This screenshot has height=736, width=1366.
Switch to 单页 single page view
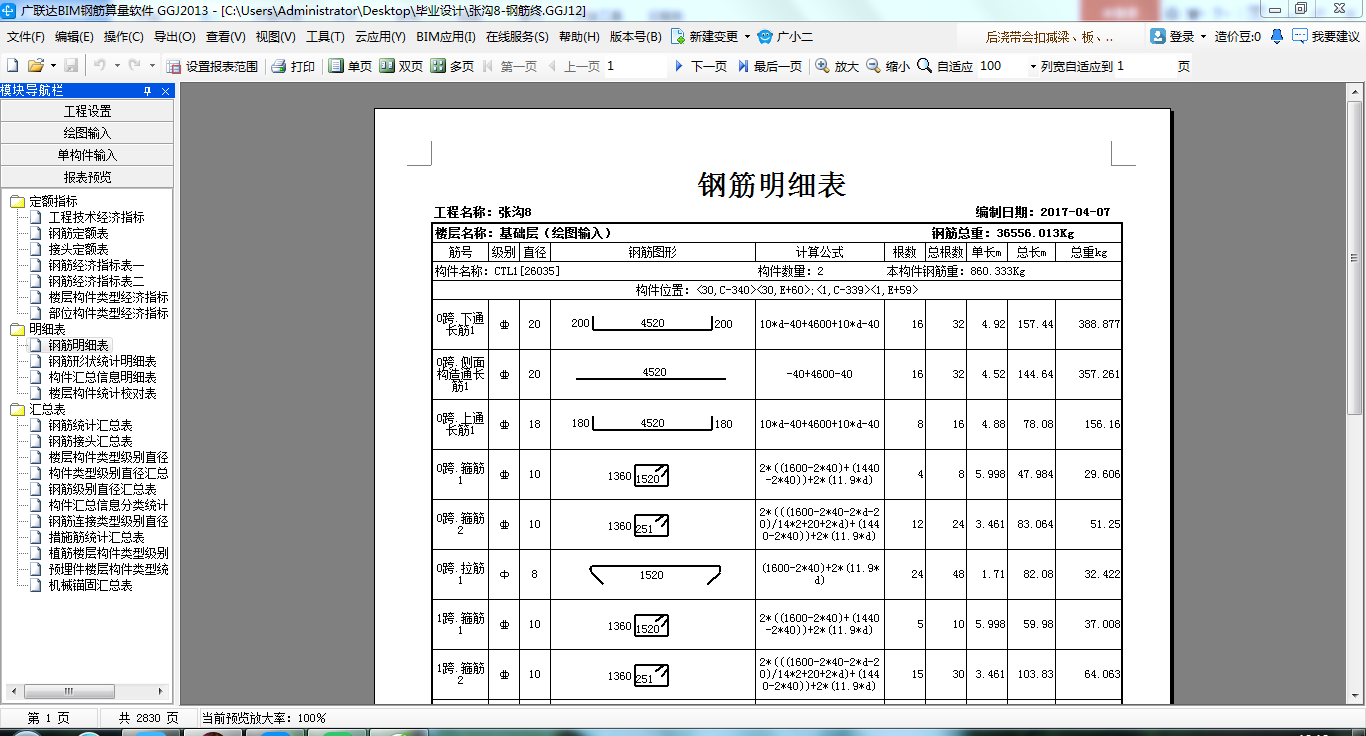[350, 66]
